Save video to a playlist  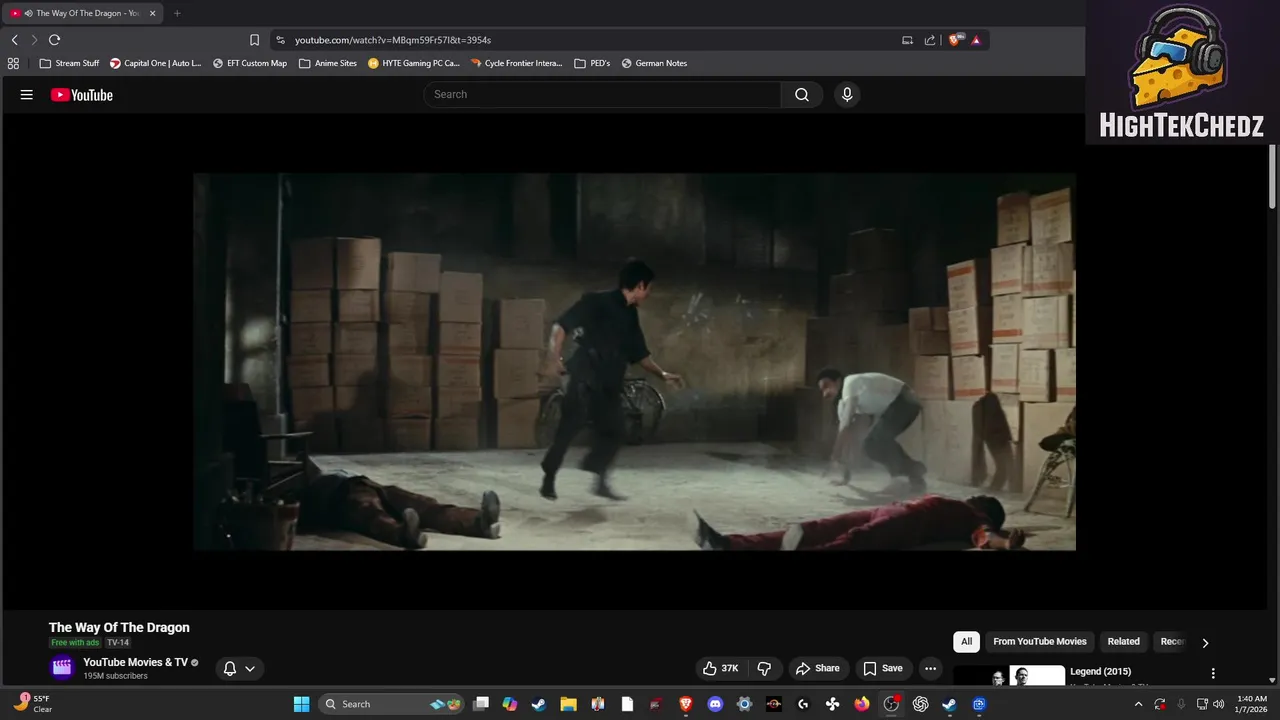pos(882,668)
